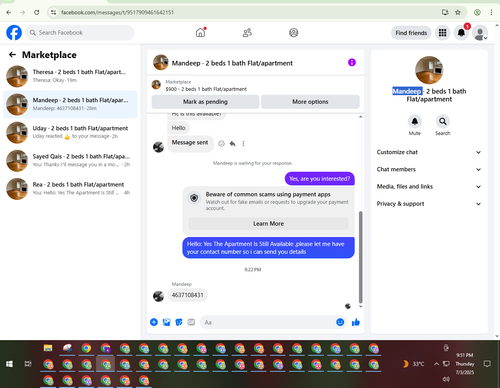Open Sayed Qais conversation in list
The width and height of the screenshot is (500, 388).
[x=70, y=161]
